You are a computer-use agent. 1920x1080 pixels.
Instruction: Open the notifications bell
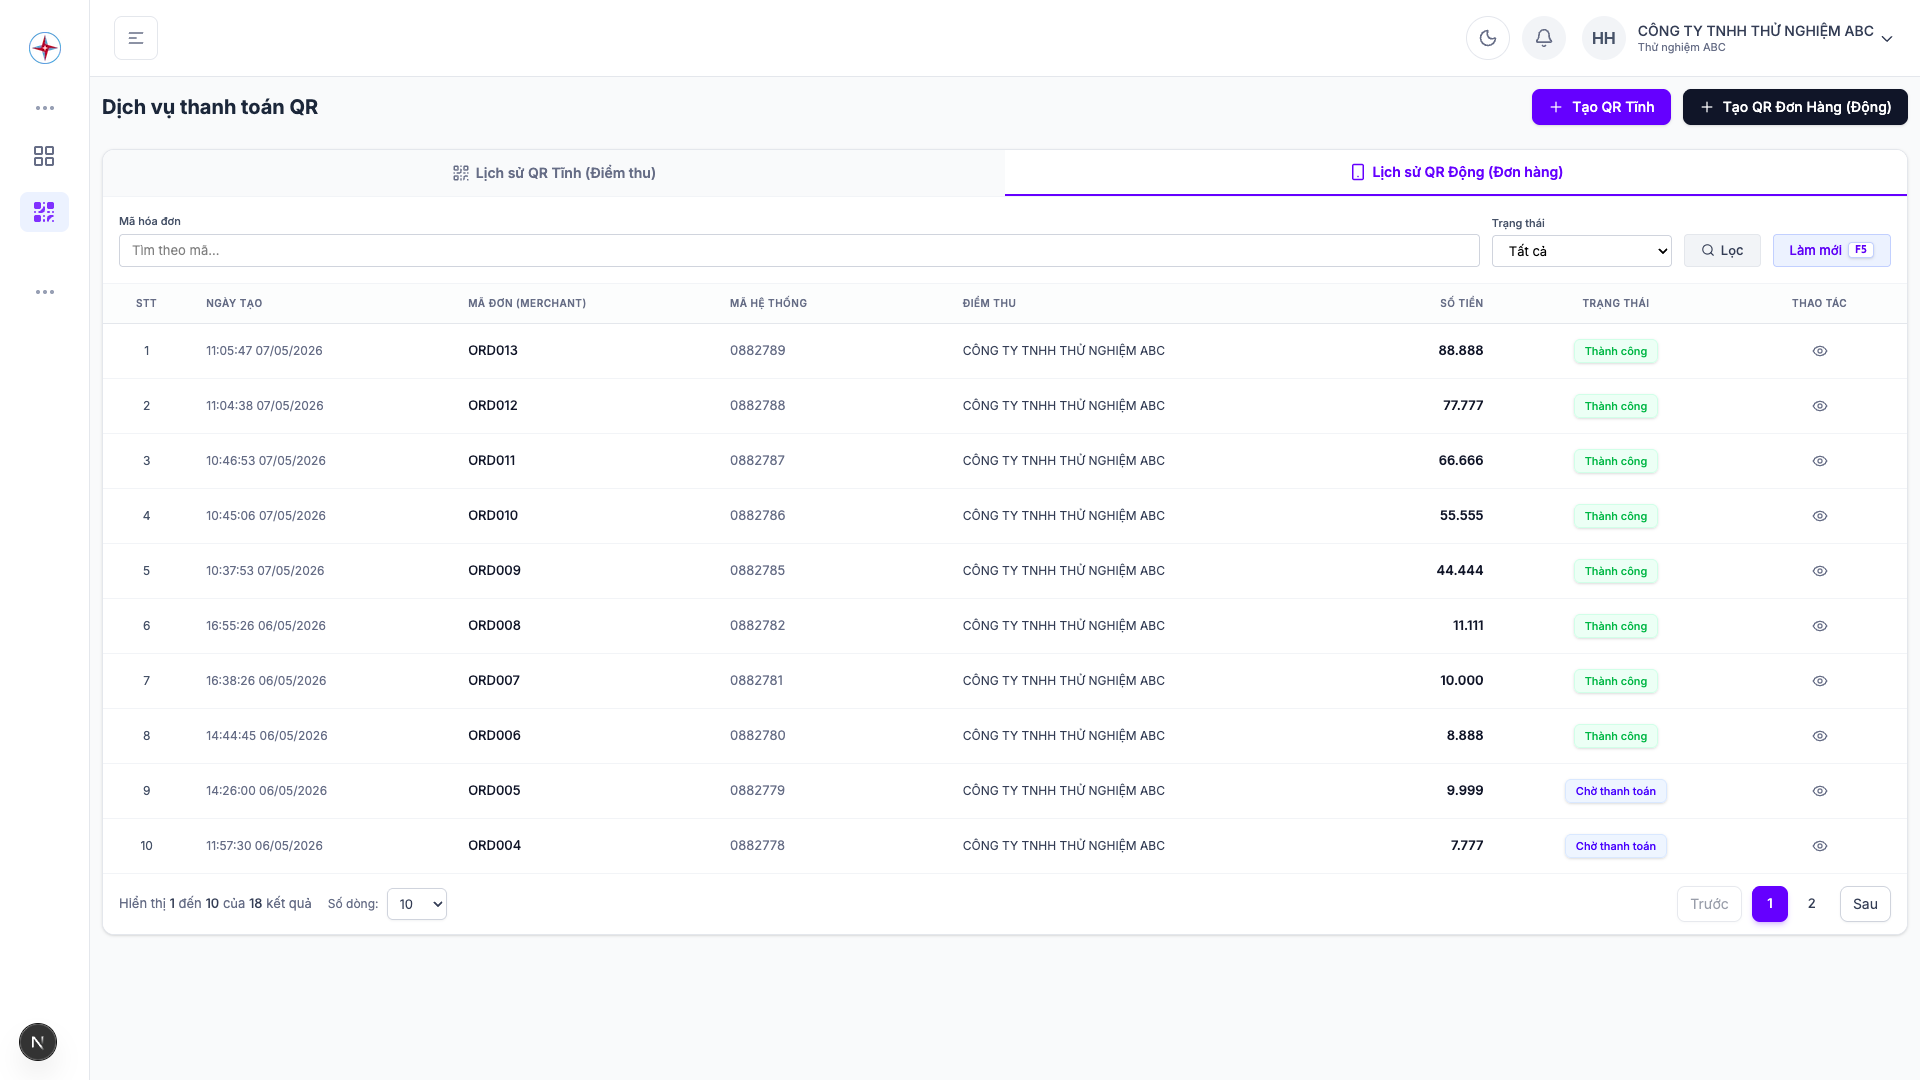1543,38
